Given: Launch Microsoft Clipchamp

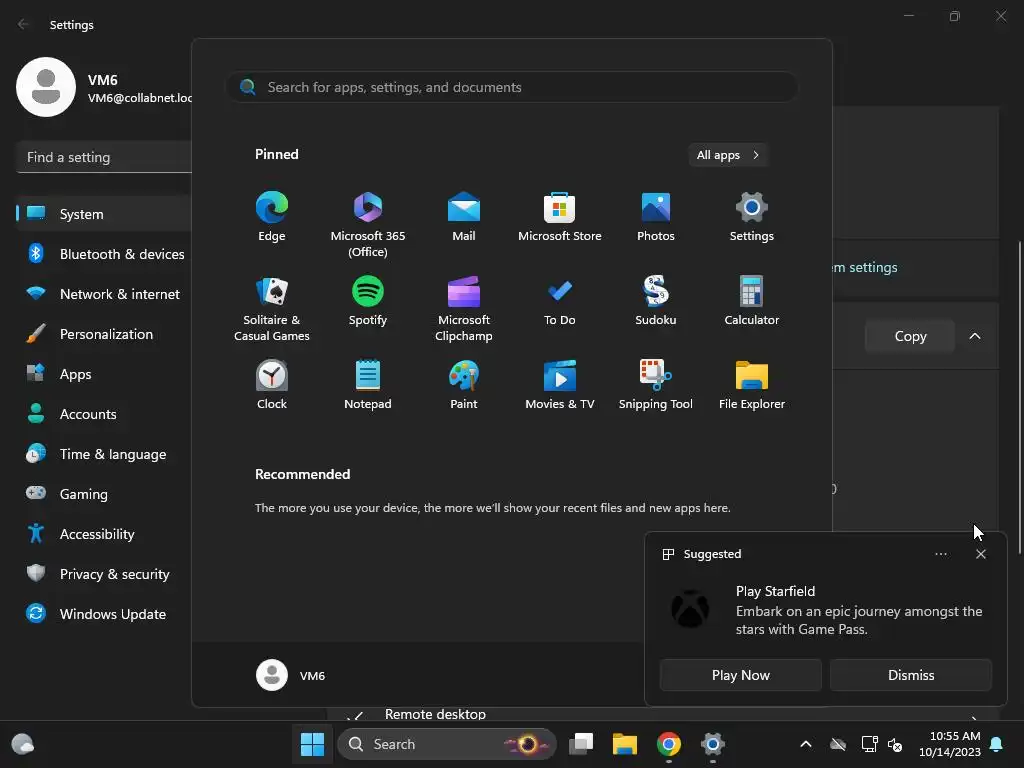Looking at the screenshot, I should pos(464,309).
